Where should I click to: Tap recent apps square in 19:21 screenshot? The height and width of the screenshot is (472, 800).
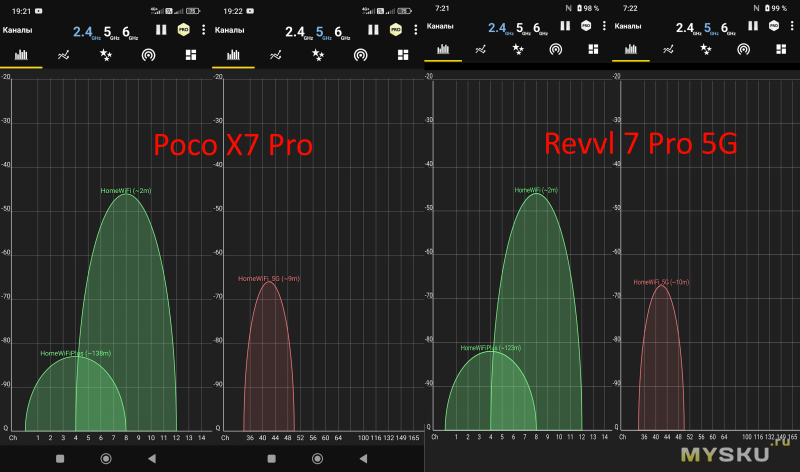click(60, 459)
